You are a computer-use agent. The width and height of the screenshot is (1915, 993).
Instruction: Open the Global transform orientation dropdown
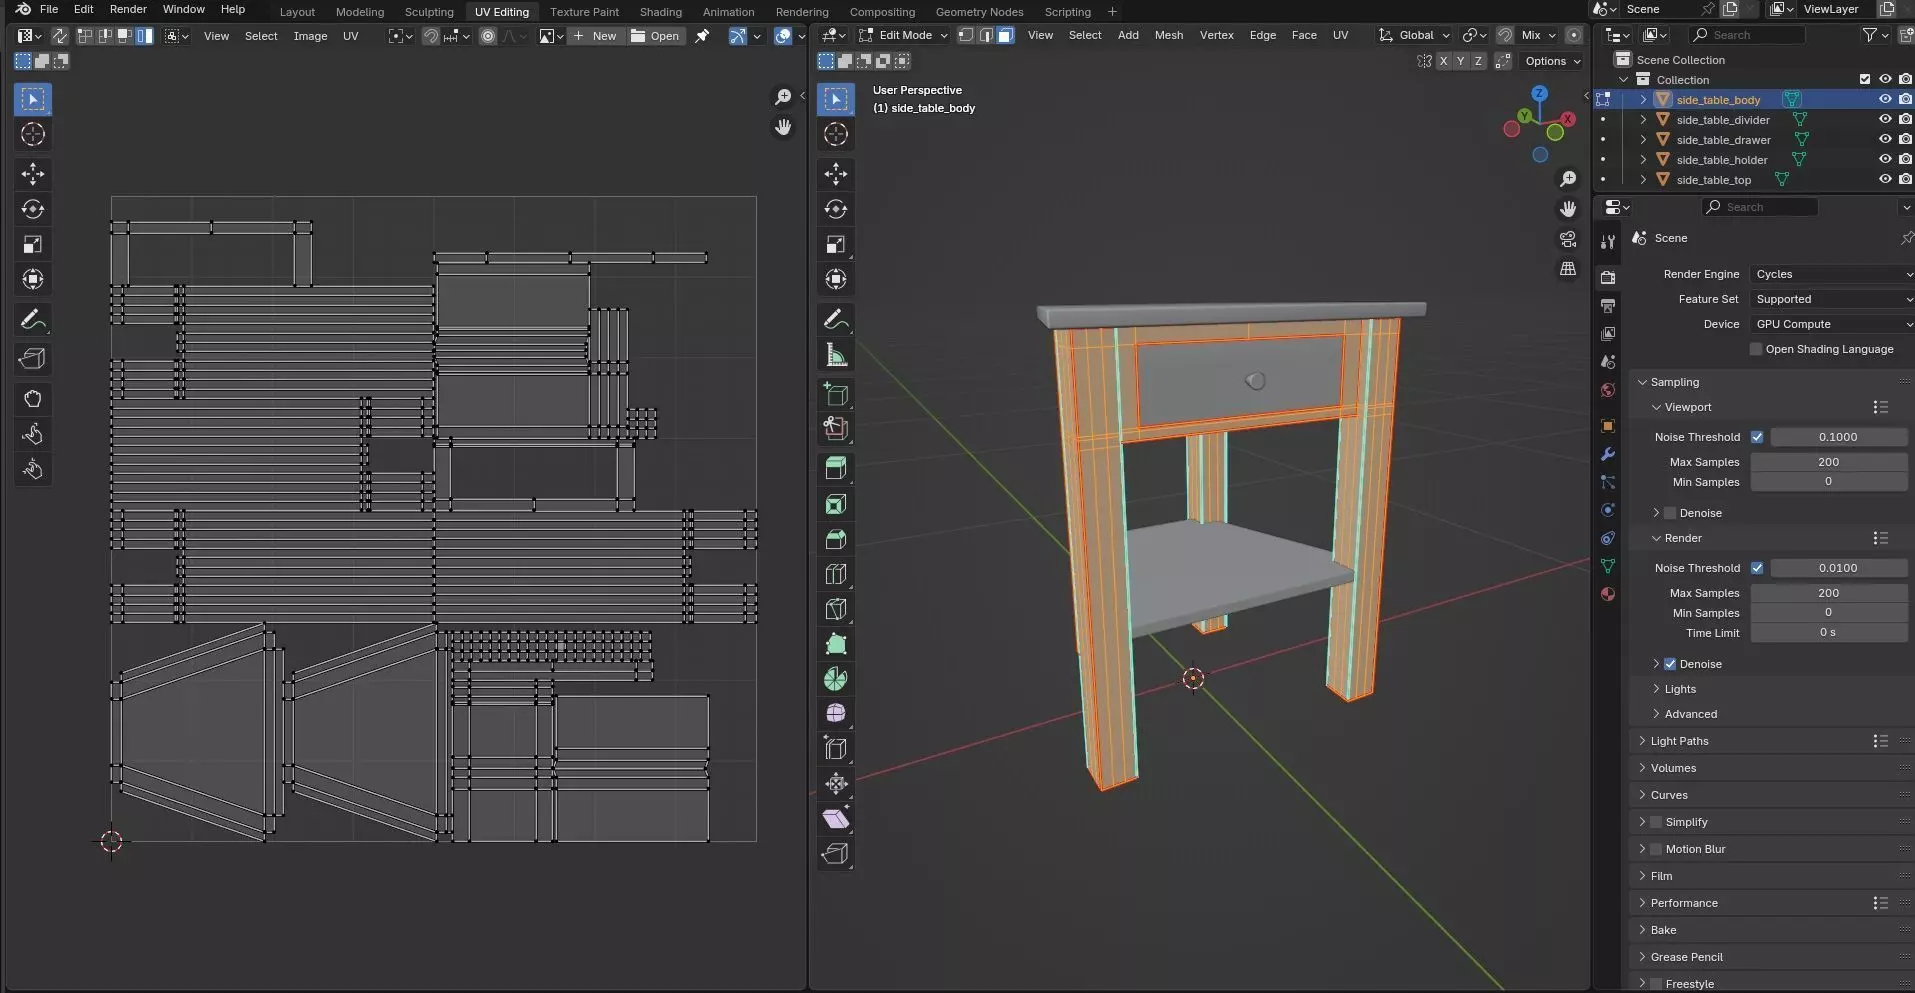coord(1415,35)
